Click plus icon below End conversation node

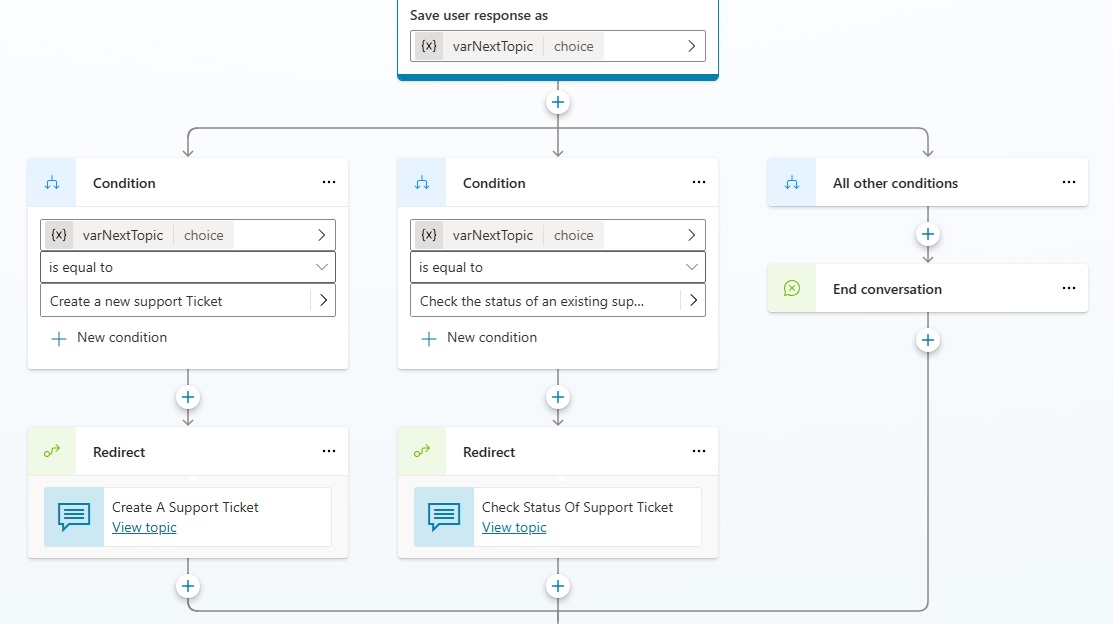click(928, 341)
